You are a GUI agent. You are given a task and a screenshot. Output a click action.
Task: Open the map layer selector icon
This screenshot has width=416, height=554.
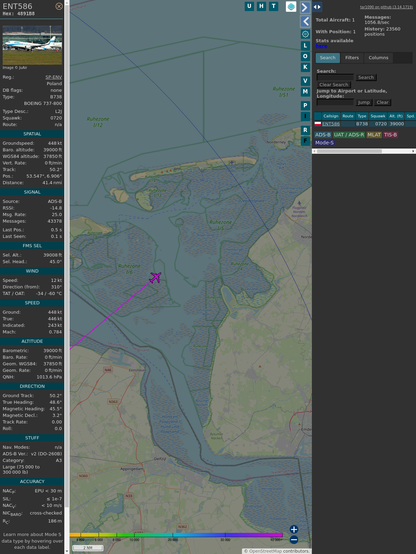[x=291, y=6]
